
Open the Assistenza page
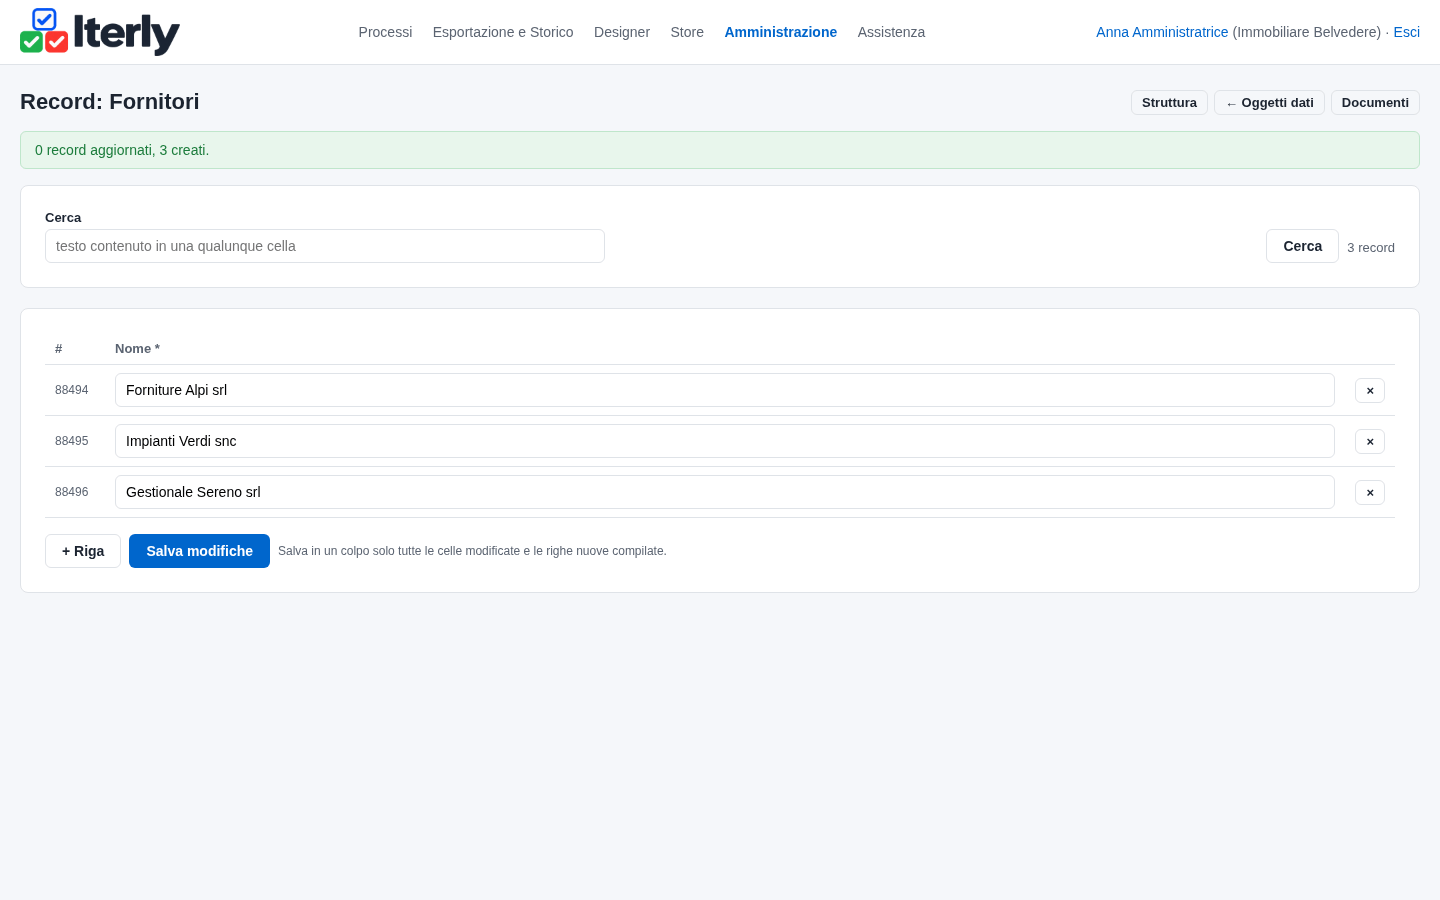[x=891, y=32]
